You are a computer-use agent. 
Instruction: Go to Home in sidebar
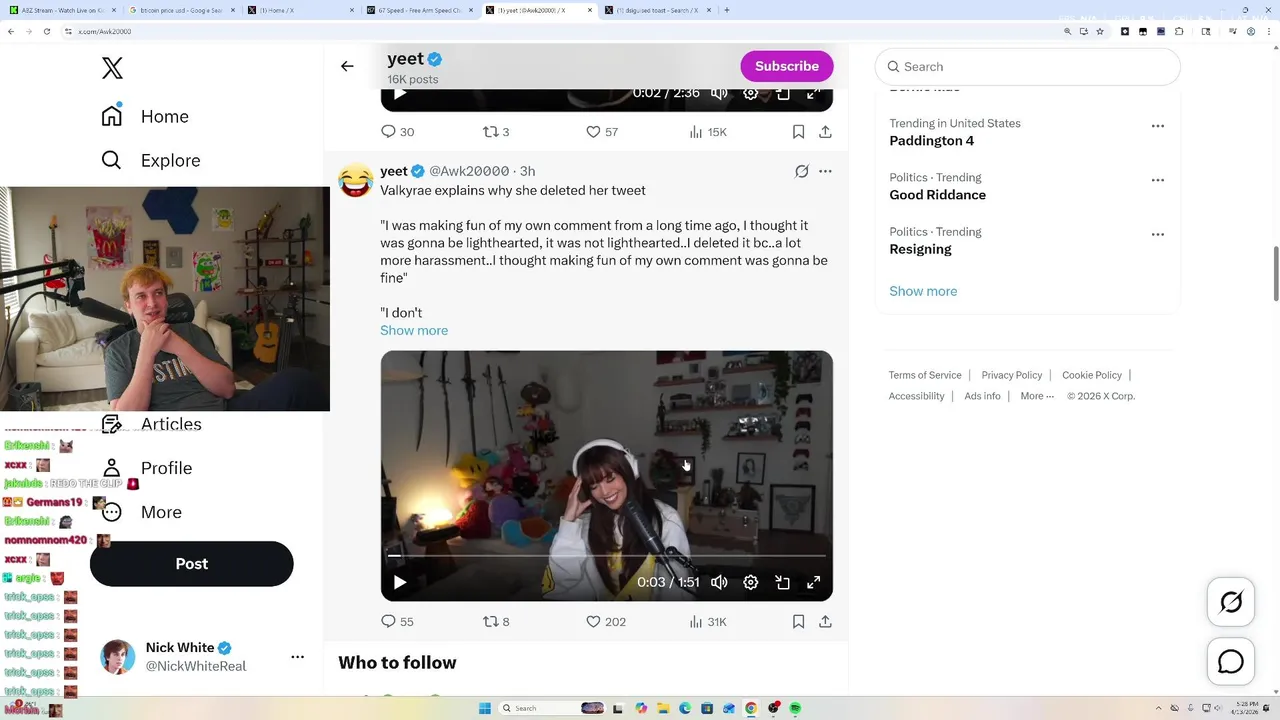[145, 116]
